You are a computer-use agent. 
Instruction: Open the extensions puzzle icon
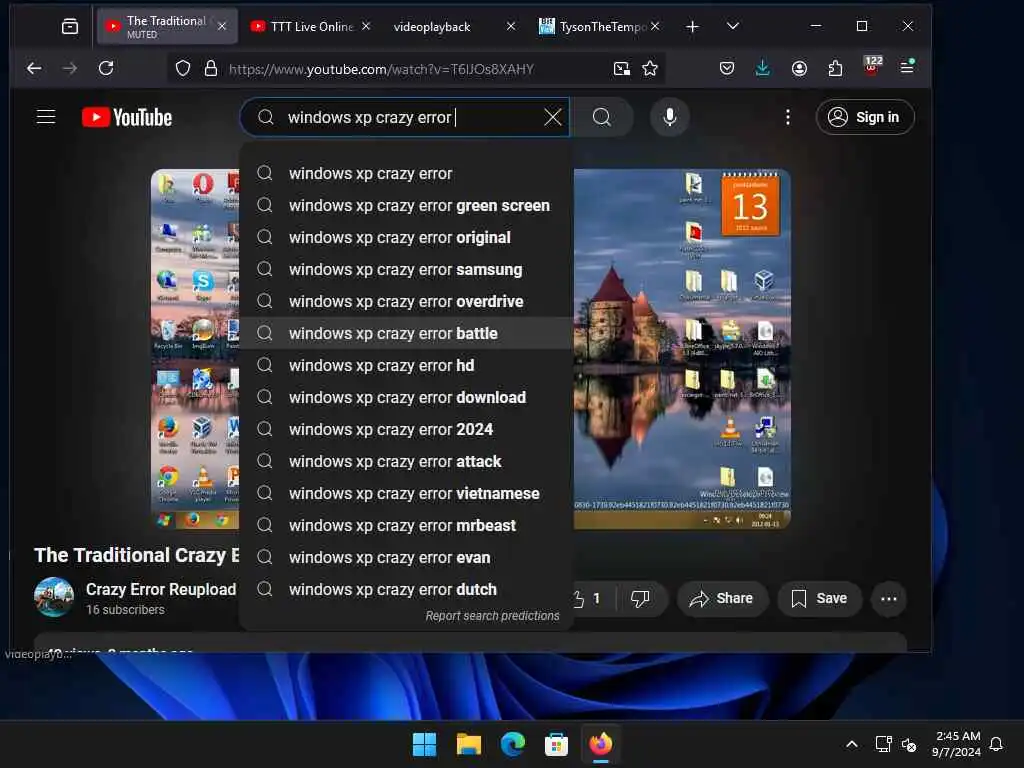click(835, 68)
